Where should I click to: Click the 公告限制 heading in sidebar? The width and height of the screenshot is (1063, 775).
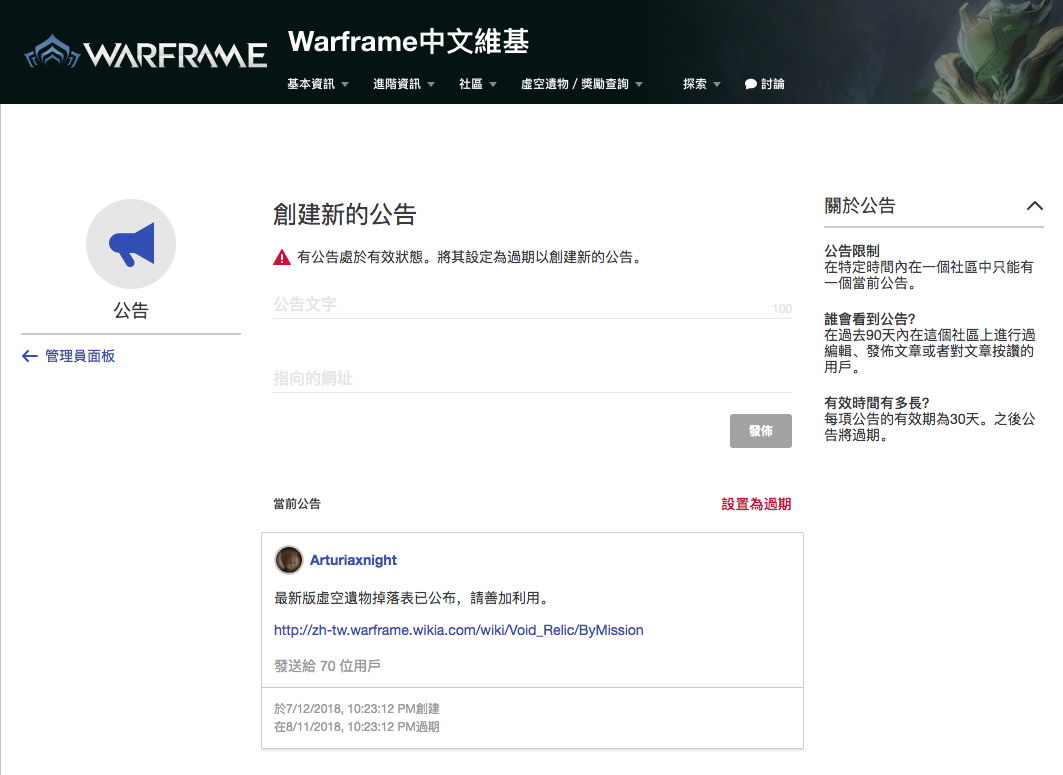[x=851, y=251]
